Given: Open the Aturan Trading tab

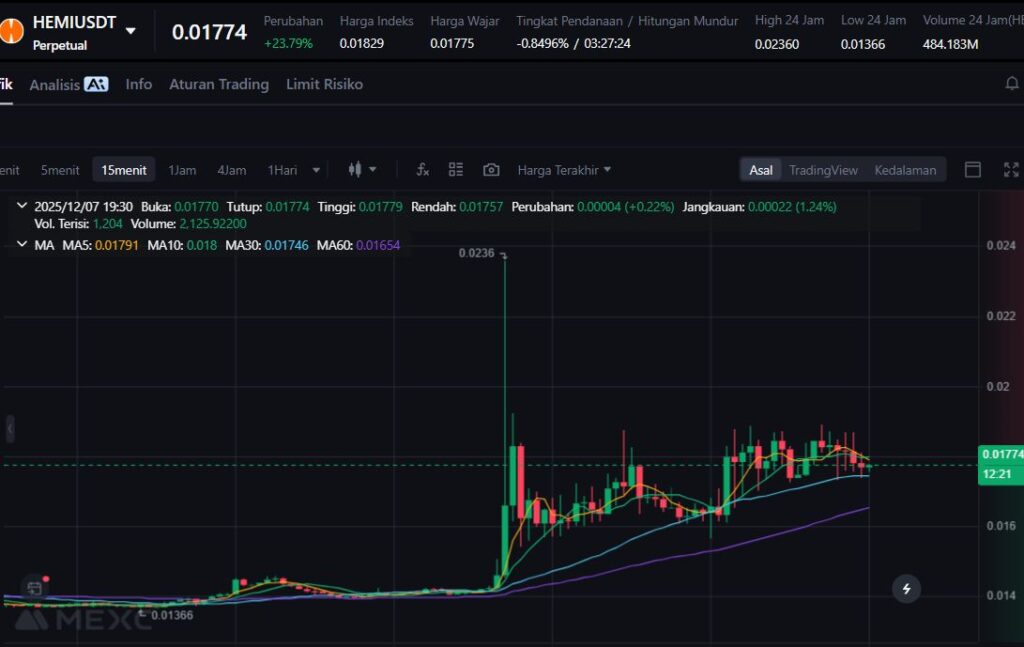Looking at the screenshot, I should (x=218, y=84).
